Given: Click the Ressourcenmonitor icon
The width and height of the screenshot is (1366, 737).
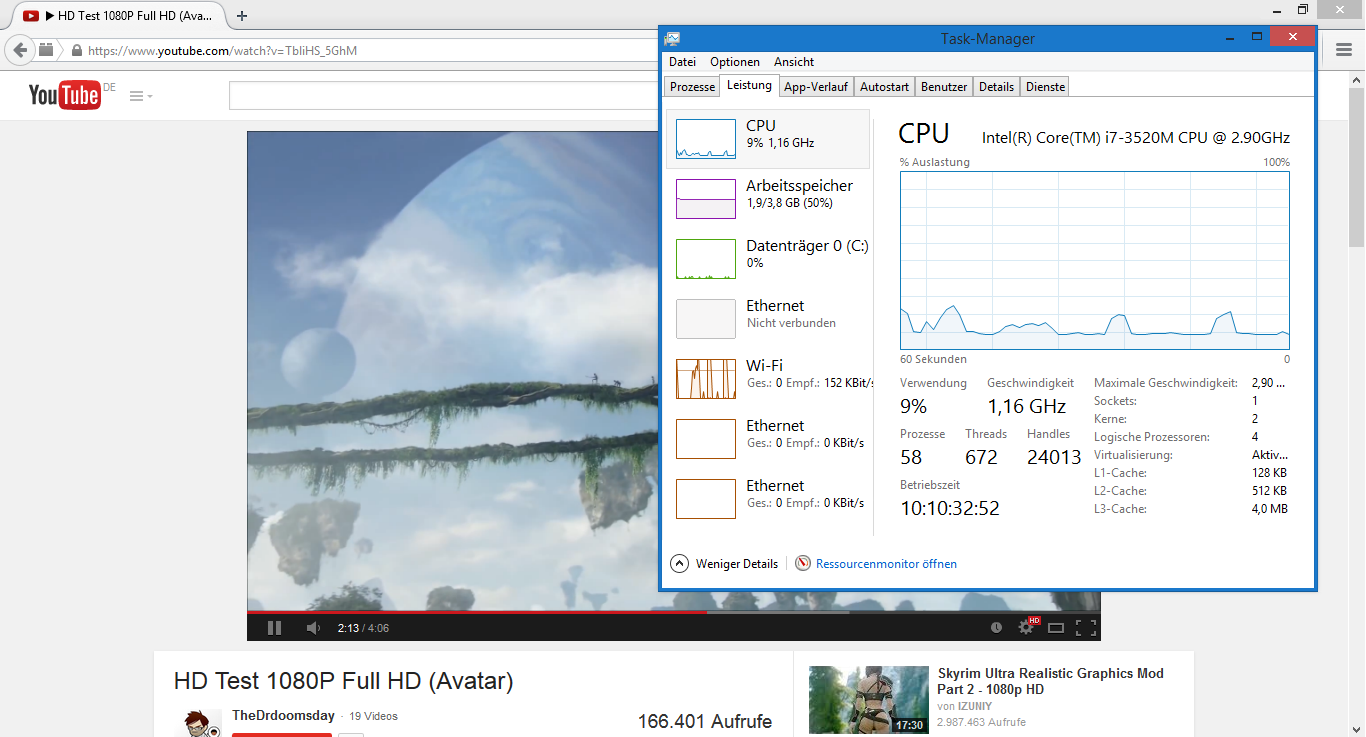Looking at the screenshot, I should (x=803, y=564).
